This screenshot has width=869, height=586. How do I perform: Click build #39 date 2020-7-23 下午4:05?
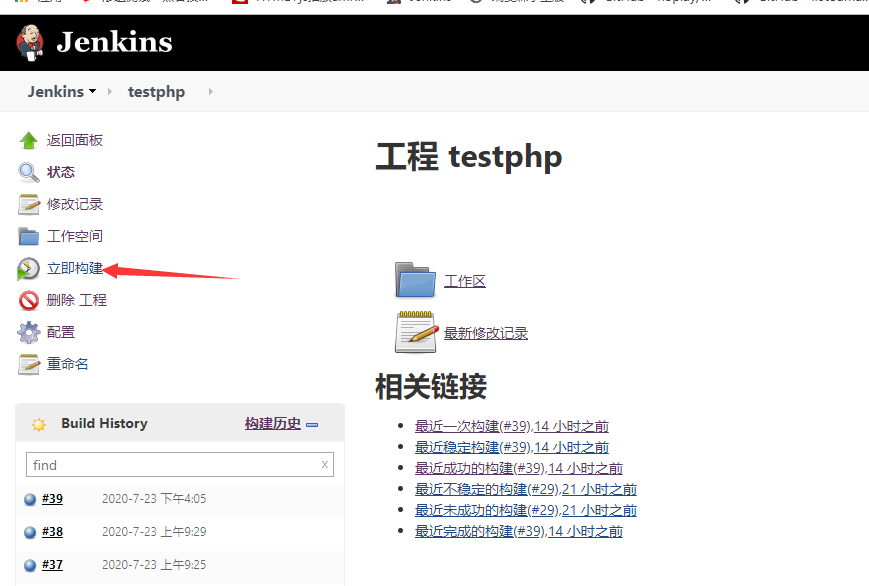(154, 498)
